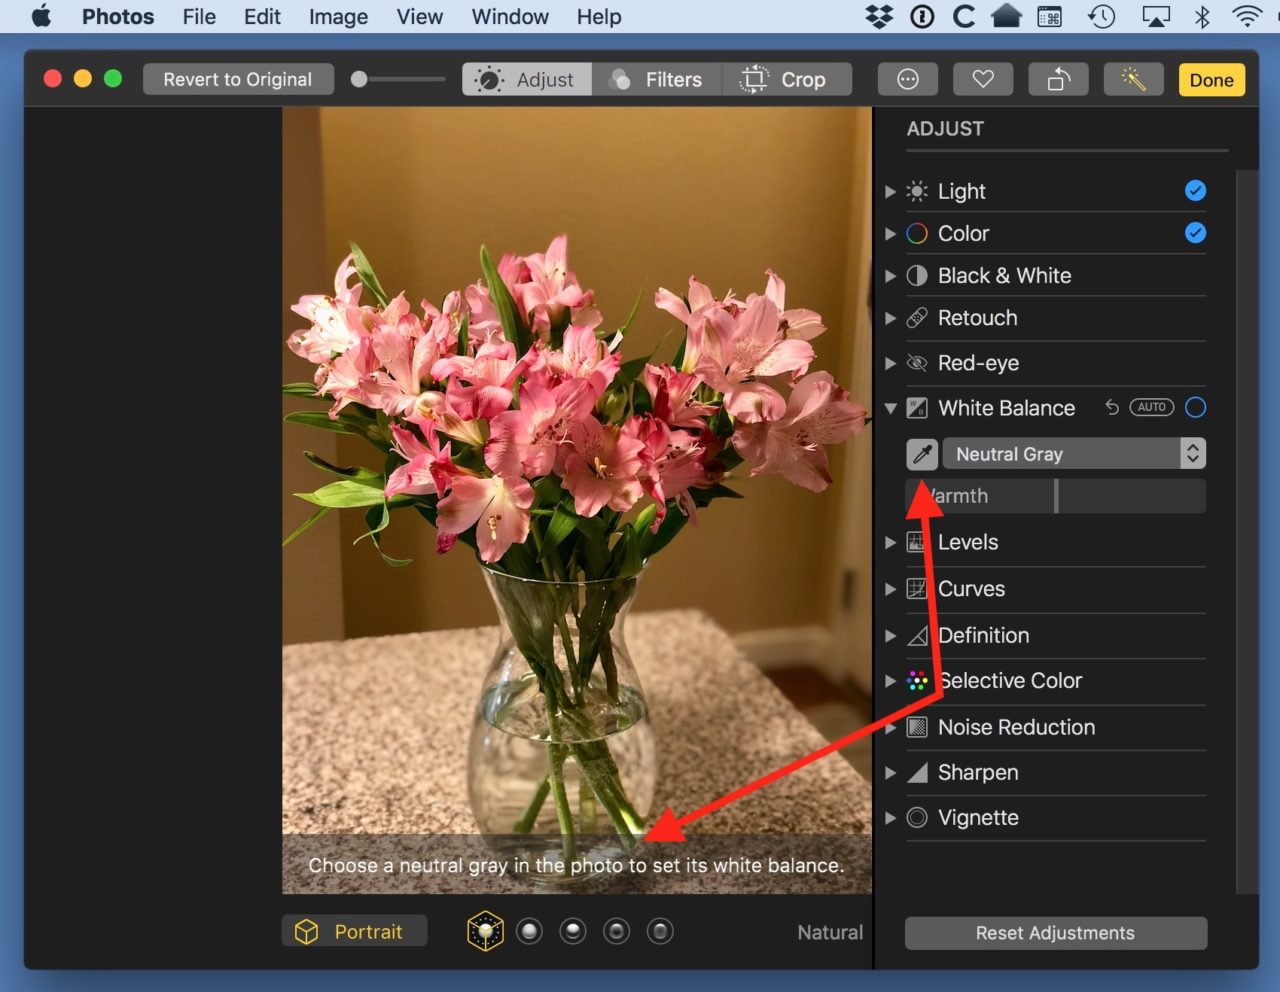Click the White Balance section icon
The image size is (1280, 992).
(917, 408)
